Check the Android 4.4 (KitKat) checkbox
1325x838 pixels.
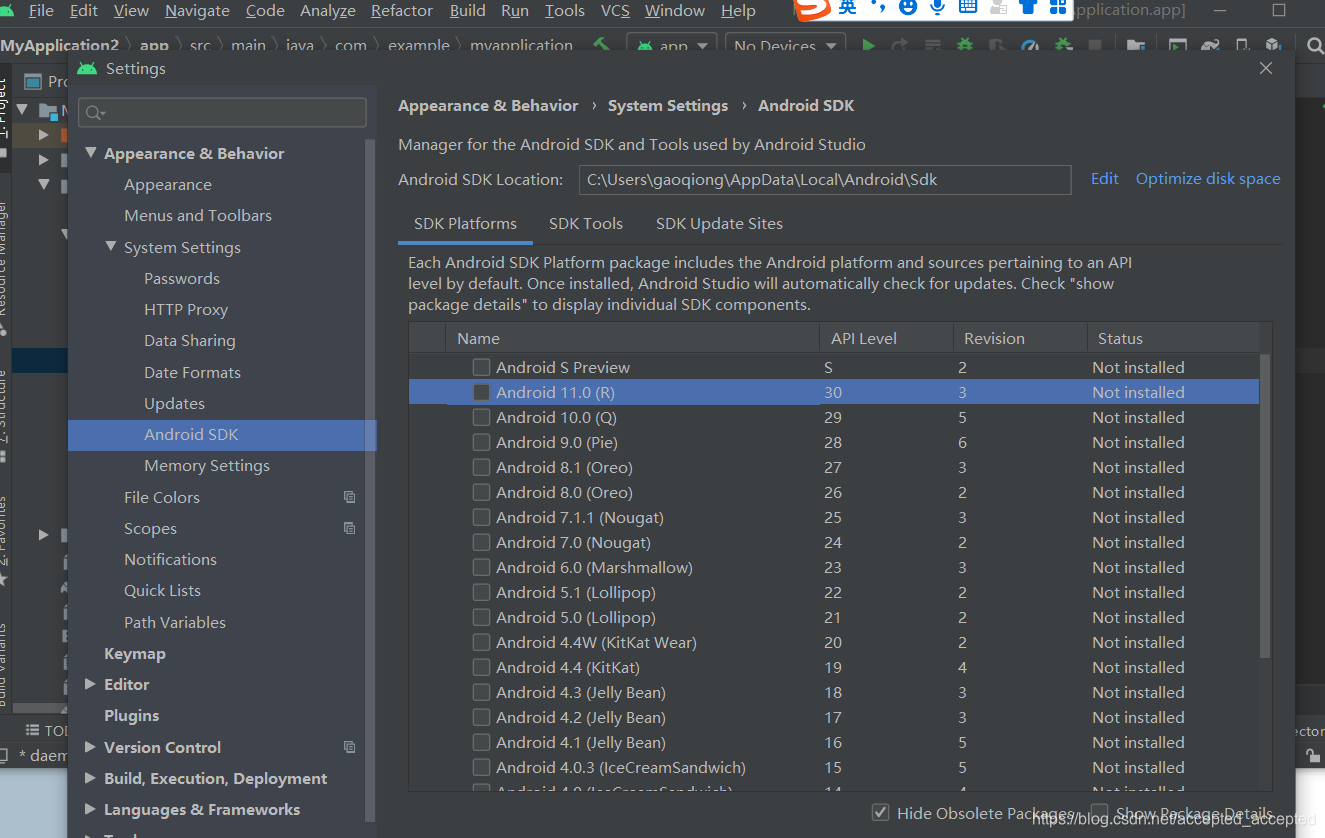tap(481, 667)
